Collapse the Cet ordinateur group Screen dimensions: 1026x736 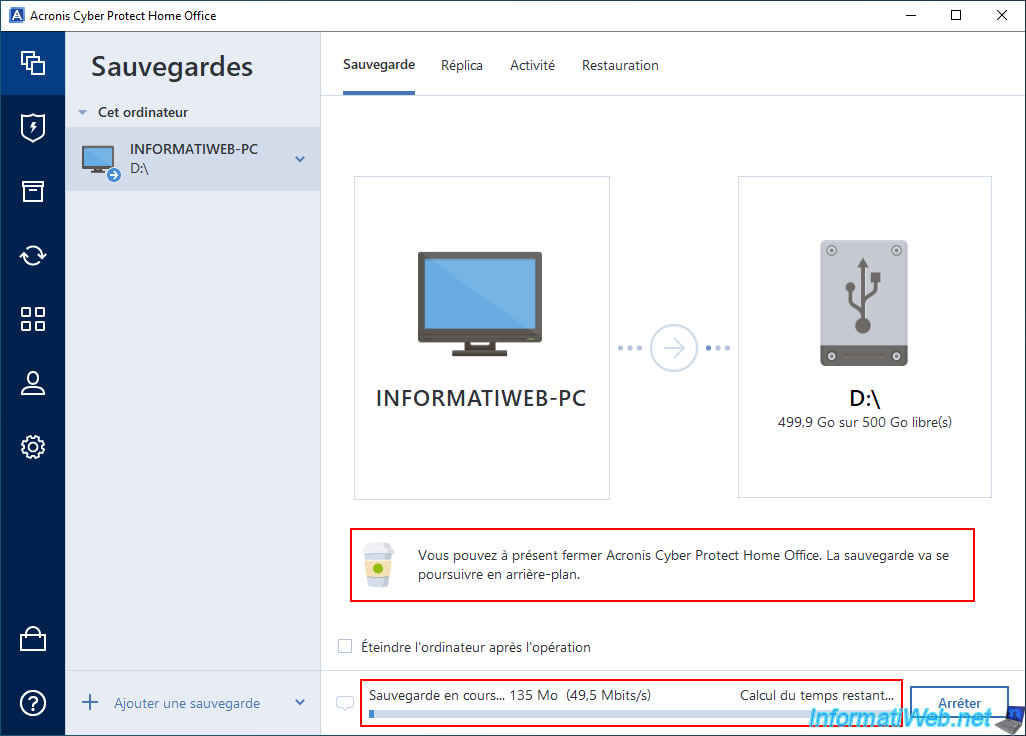(83, 113)
